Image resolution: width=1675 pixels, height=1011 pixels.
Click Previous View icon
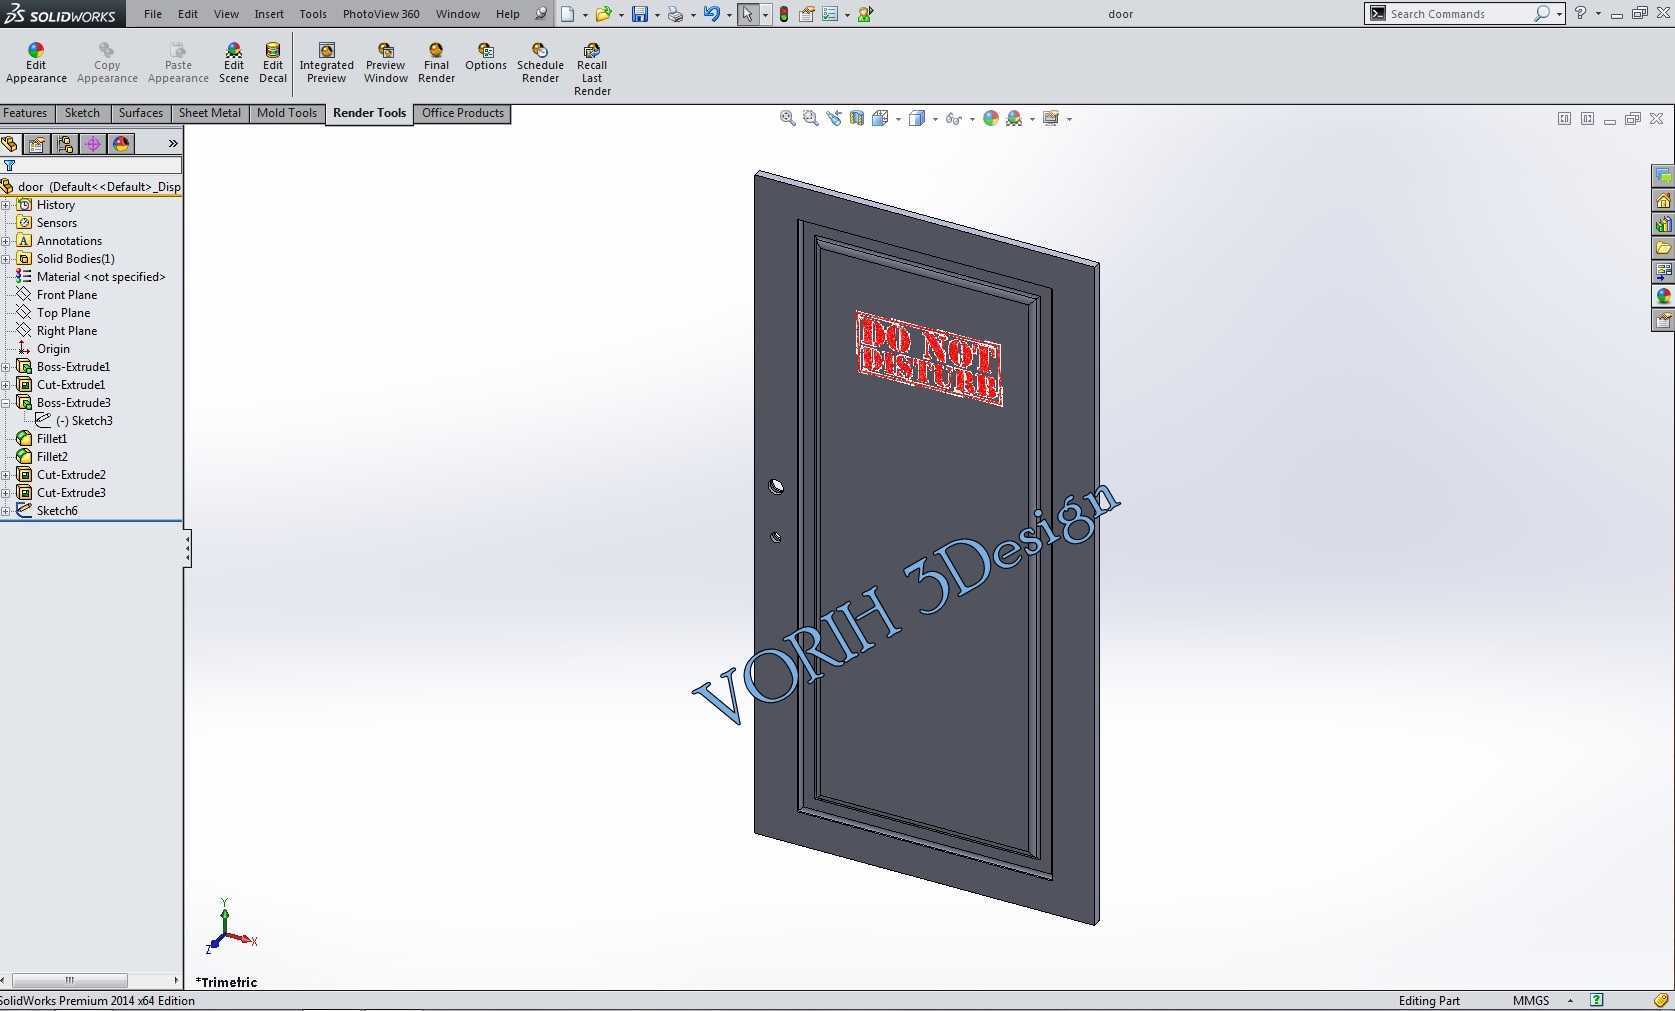click(834, 118)
